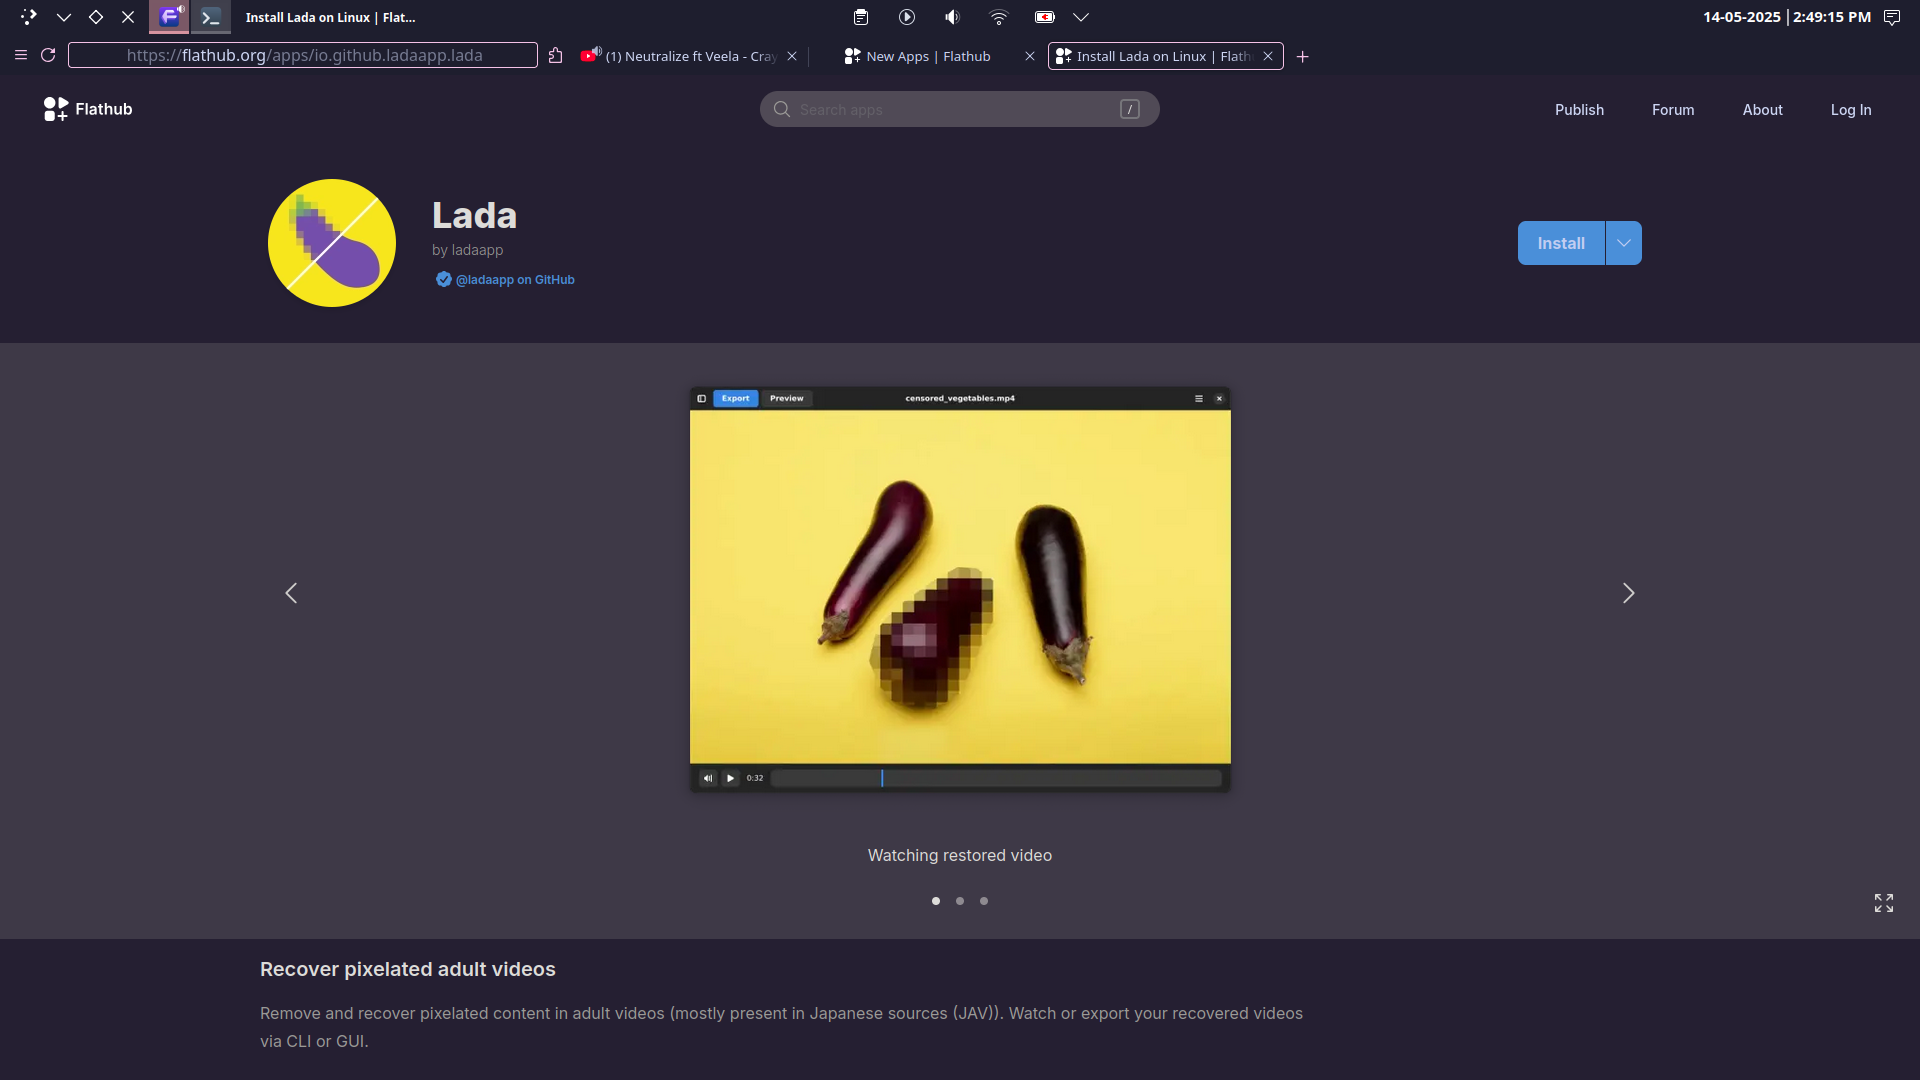Screen dimensions: 1920x1080
Task: Open the browser hamburger menu
Action: coord(20,55)
